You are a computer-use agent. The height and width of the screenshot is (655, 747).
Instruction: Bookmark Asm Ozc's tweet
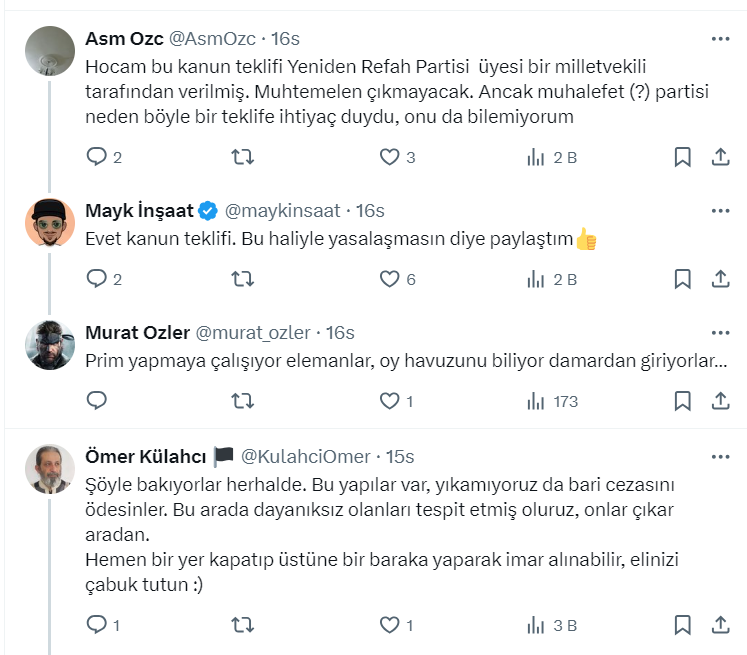(x=682, y=157)
